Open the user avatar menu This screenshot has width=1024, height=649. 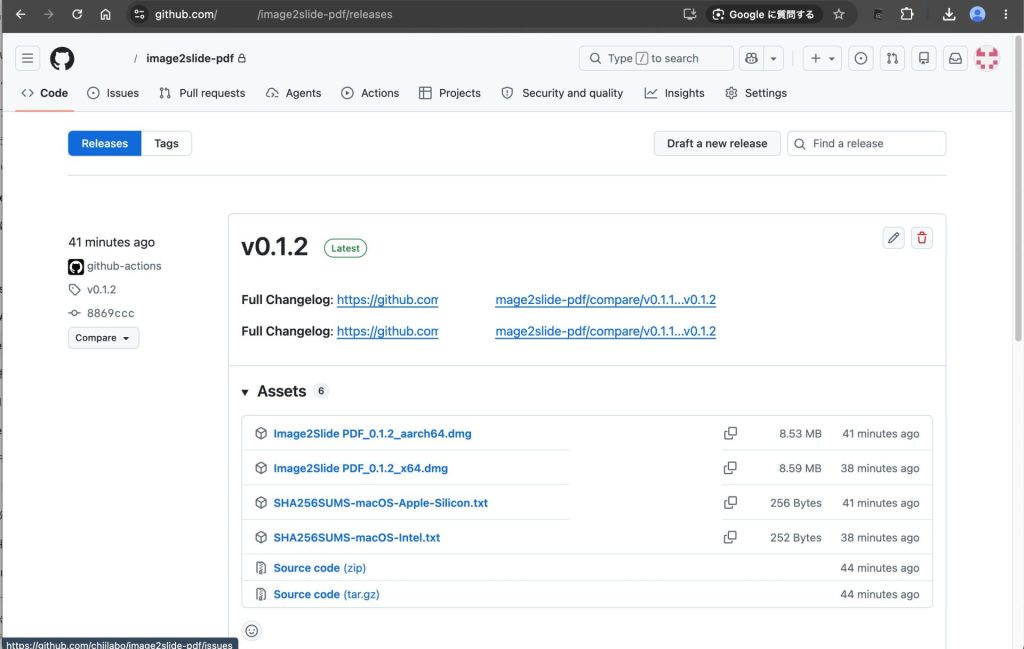tap(987, 58)
